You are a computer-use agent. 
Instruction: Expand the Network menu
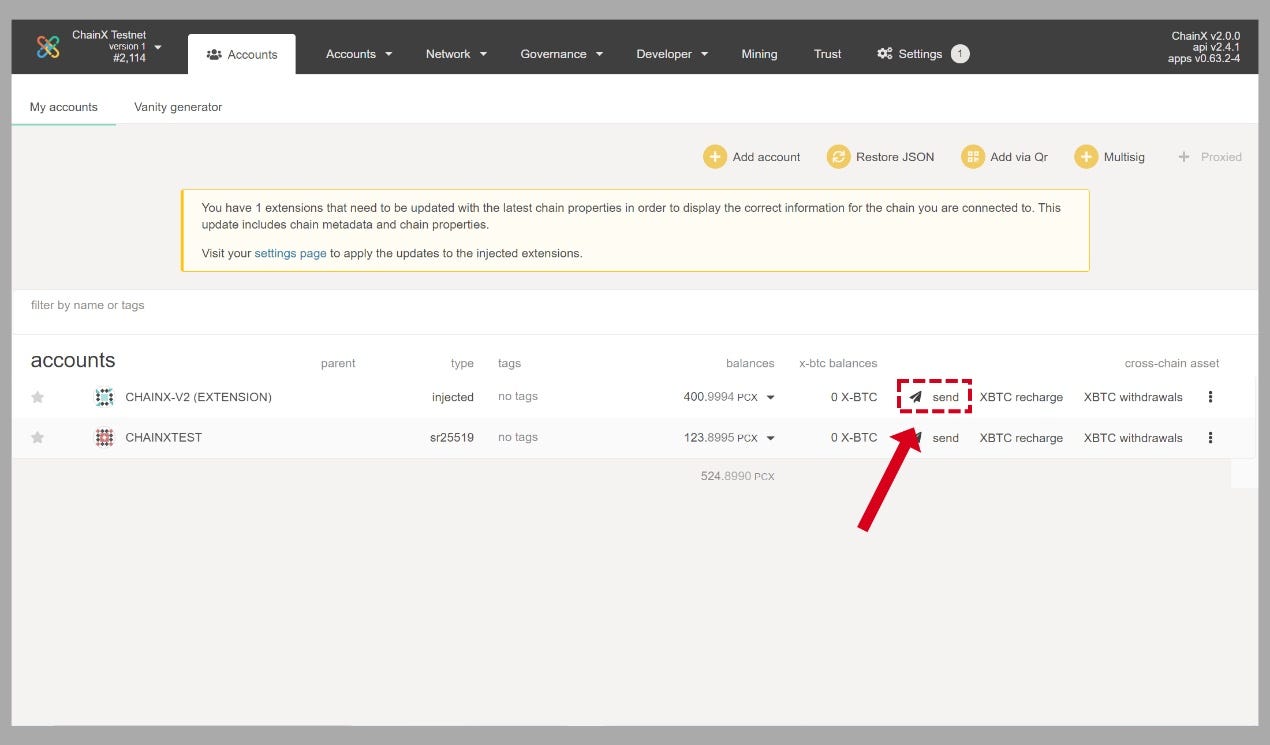[x=456, y=54]
